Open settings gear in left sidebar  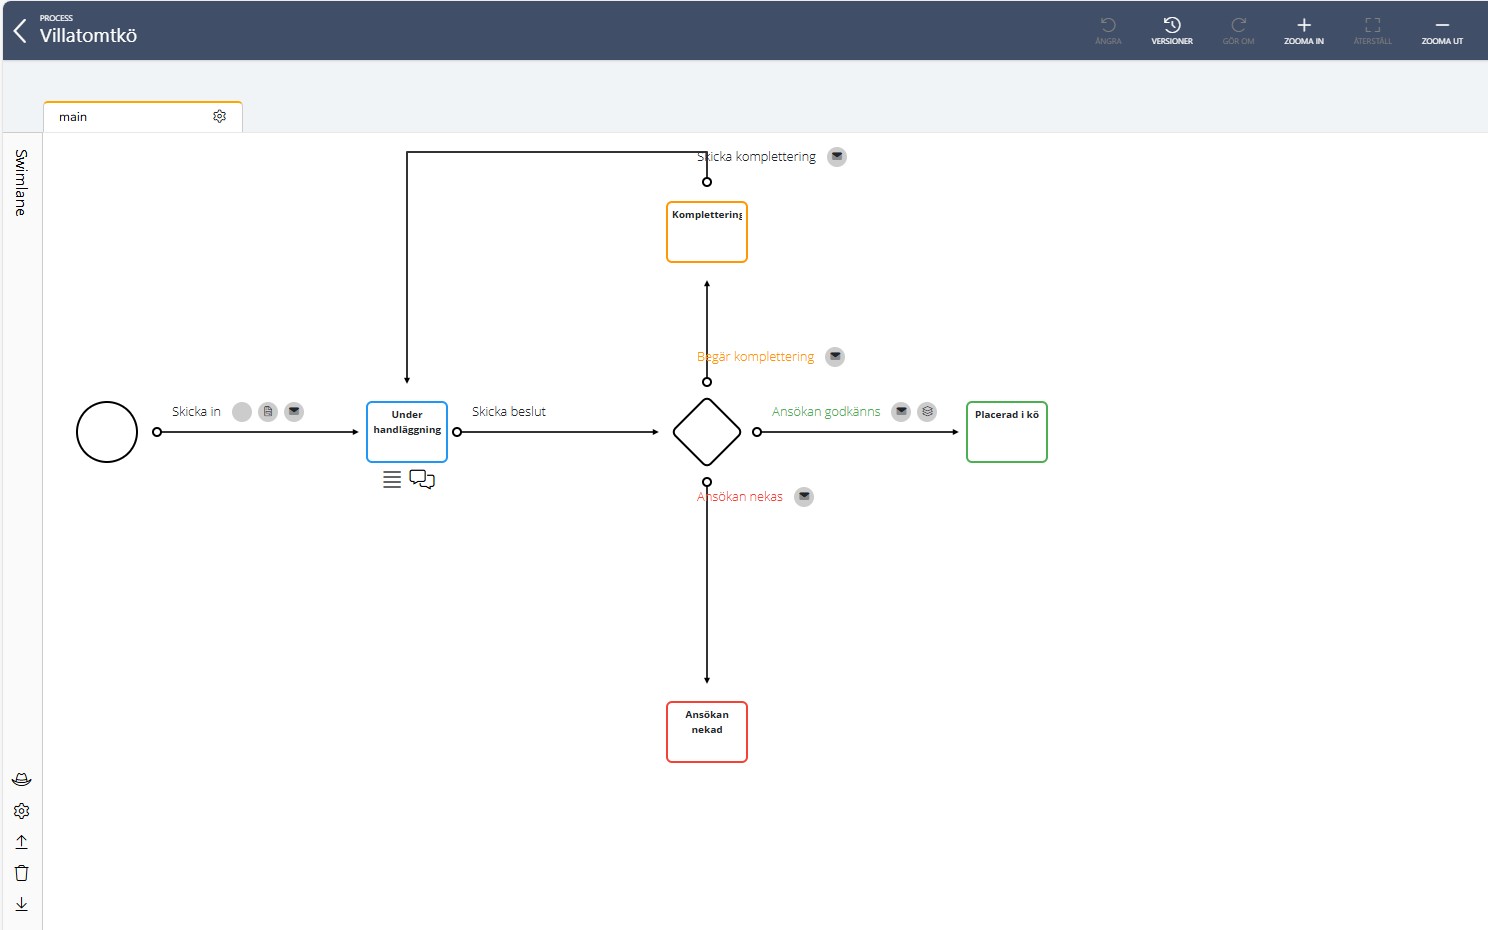(22, 811)
